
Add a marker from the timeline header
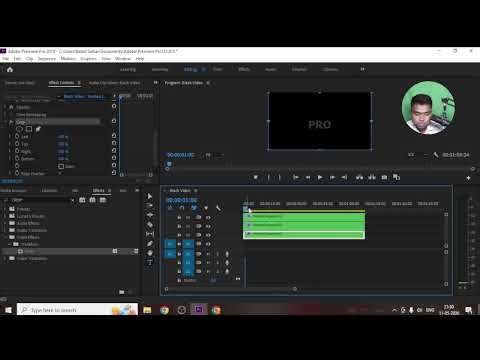(206, 208)
